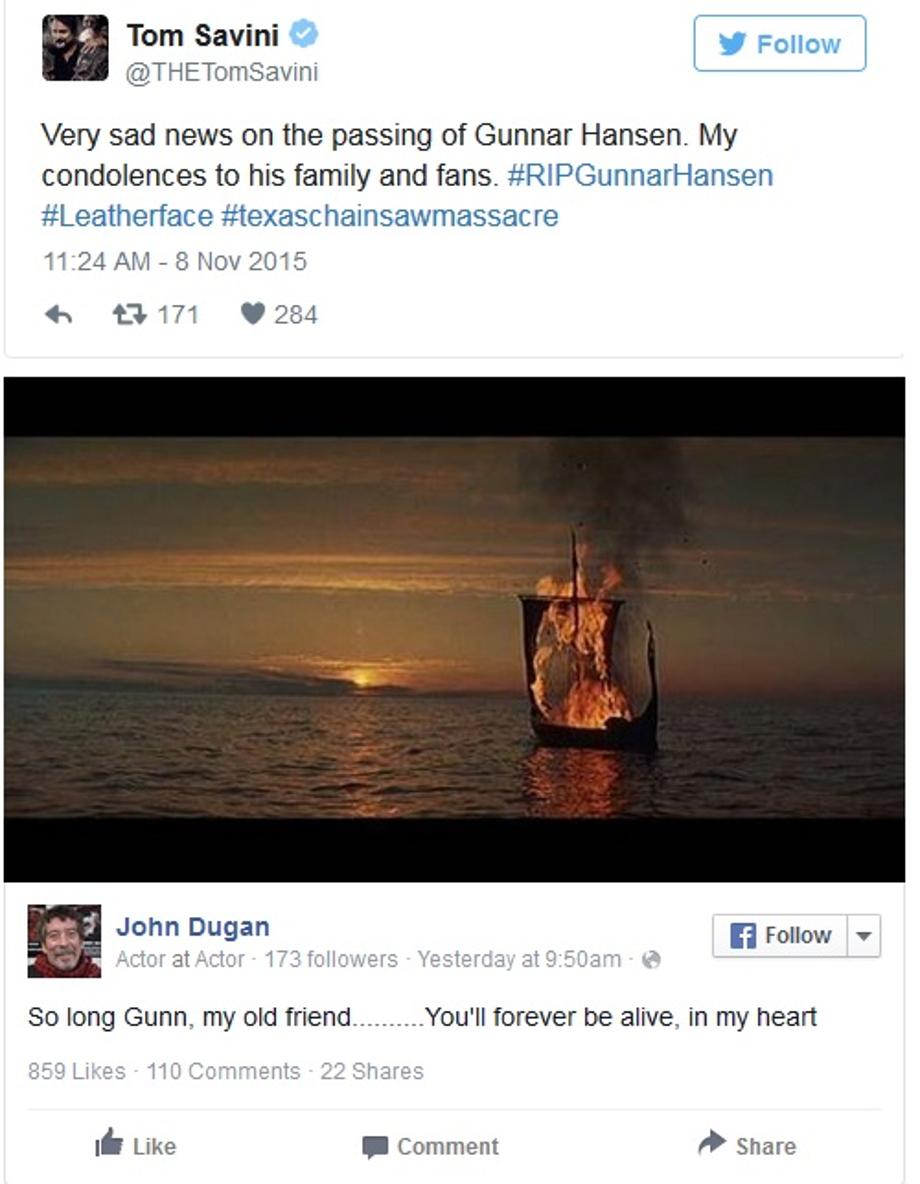The image size is (920, 1184).
Task: Click the Twitter verified badge
Action: (304, 34)
